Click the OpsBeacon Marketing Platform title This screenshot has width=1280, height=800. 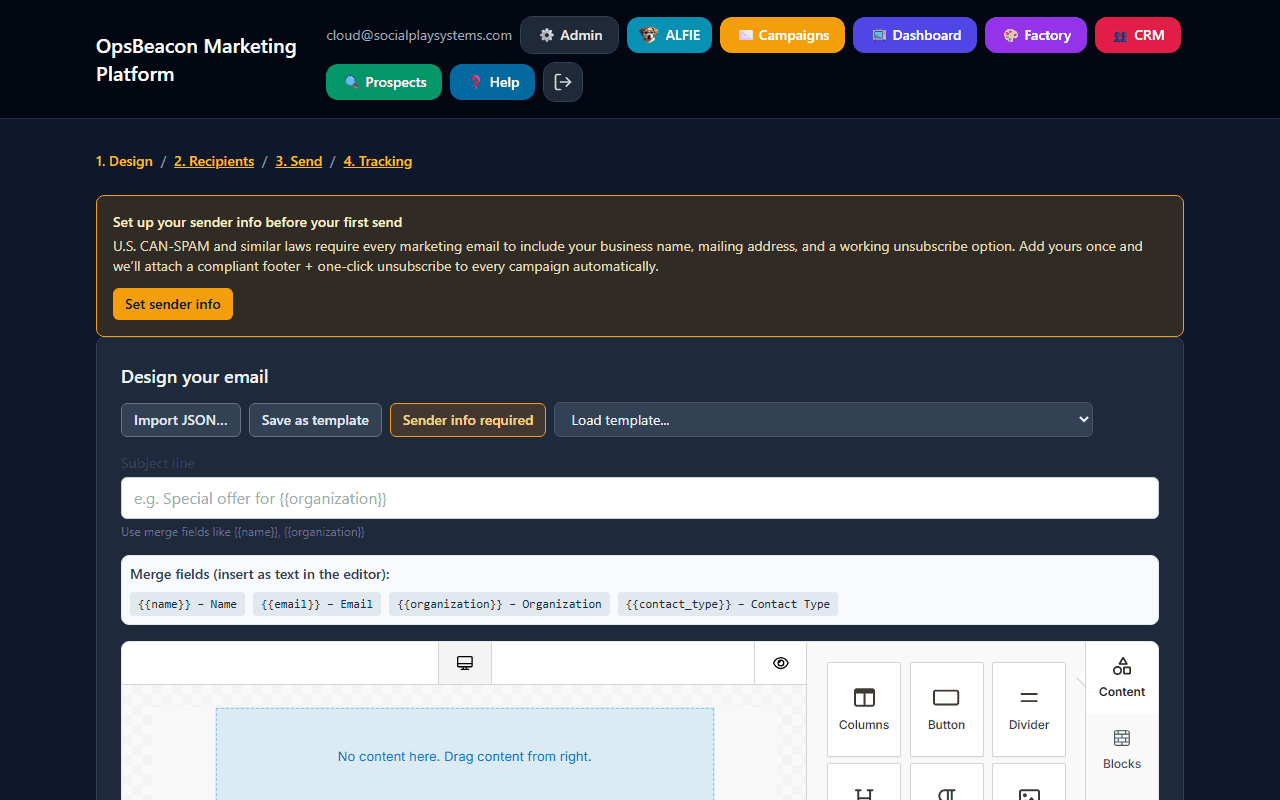coord(196,60)
